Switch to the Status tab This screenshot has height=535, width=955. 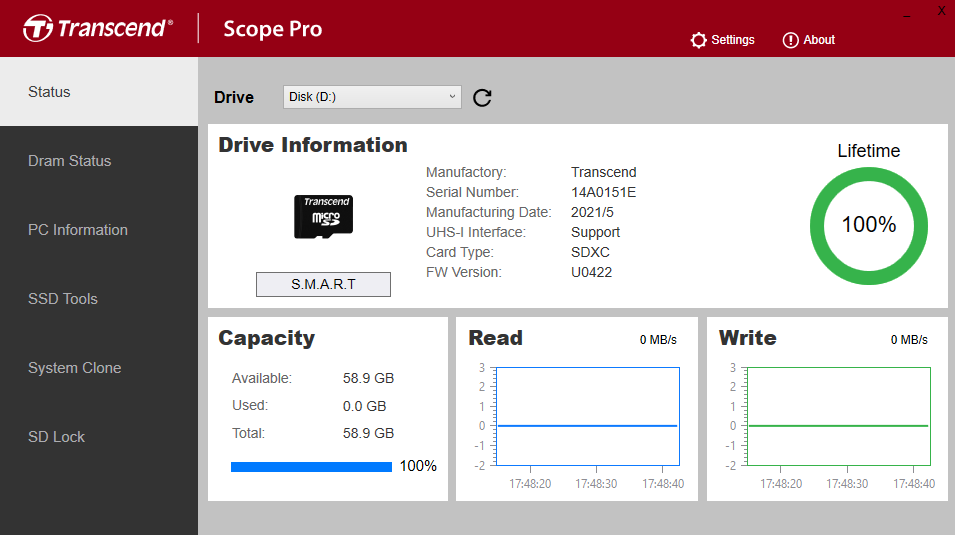click(99, 92)
